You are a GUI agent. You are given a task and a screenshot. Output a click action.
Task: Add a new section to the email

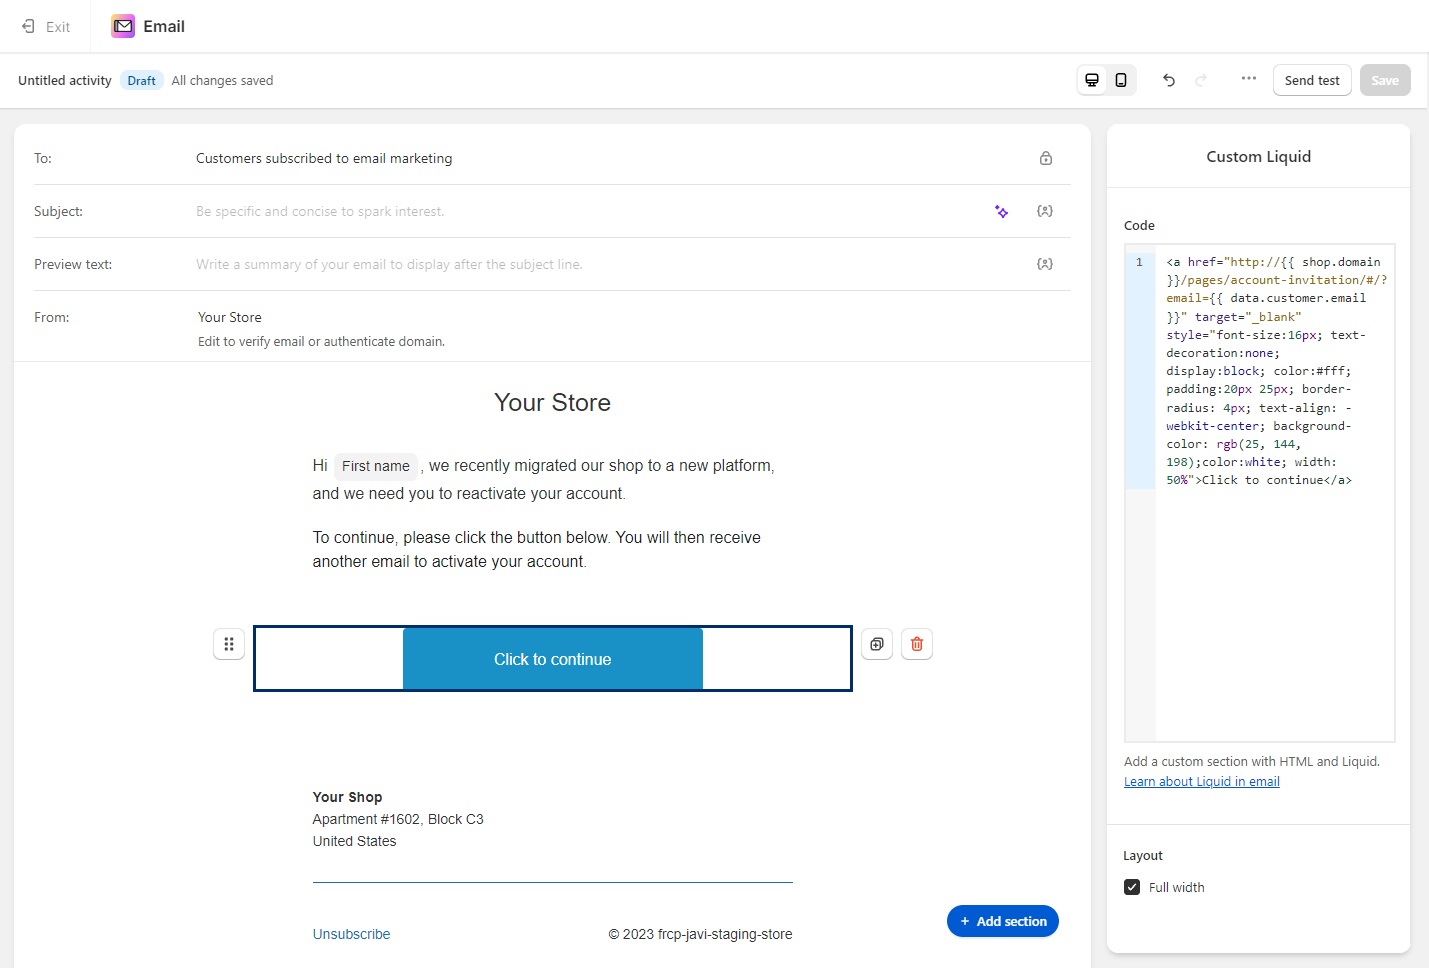(1002, 921)
